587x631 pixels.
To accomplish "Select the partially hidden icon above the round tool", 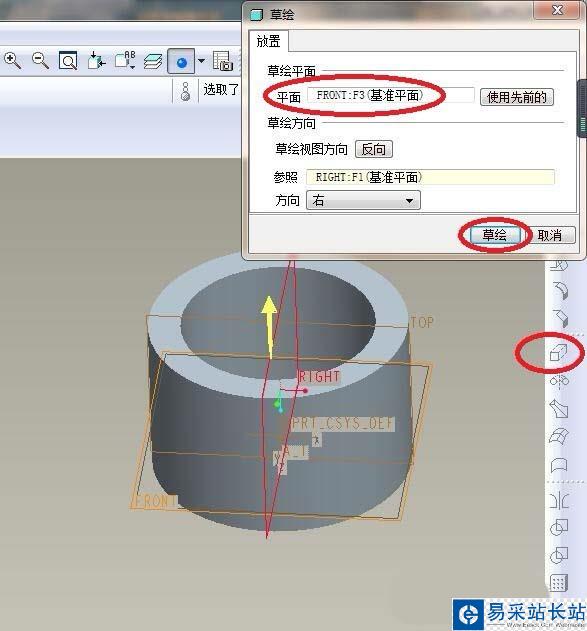I will point(560,265).
